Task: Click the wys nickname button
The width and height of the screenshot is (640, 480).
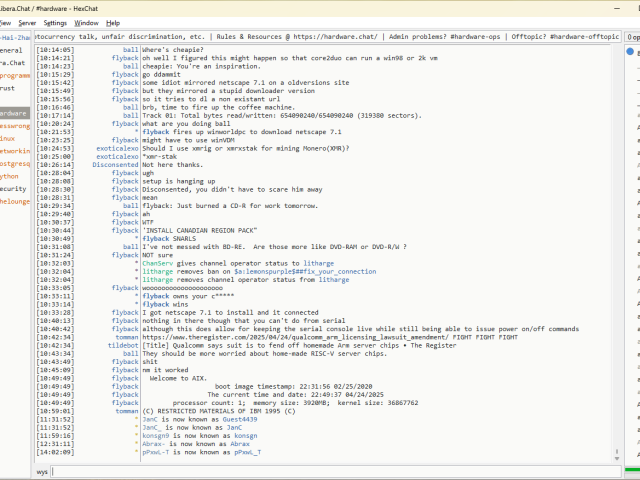Action: point(42,470)
